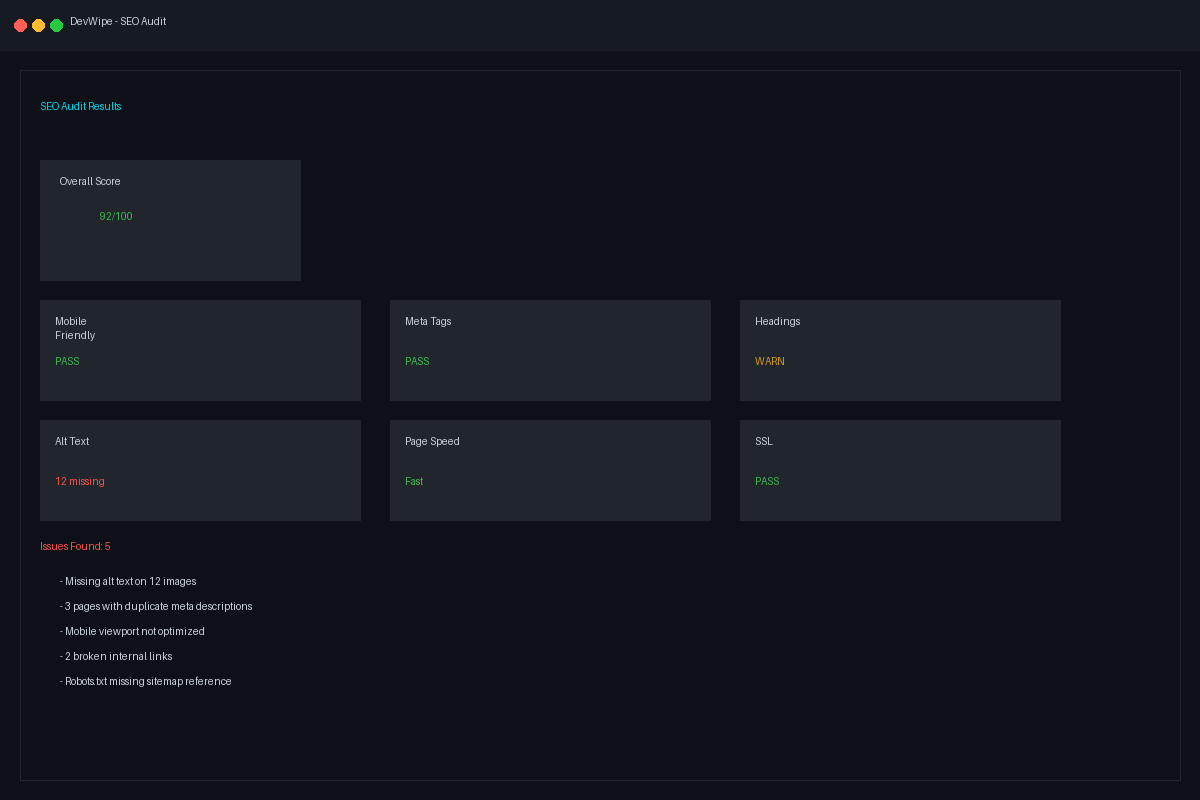Toggle the Meta Tags PASS status
This screenshot has width=1200, height=800.
(x=417, y=361)
